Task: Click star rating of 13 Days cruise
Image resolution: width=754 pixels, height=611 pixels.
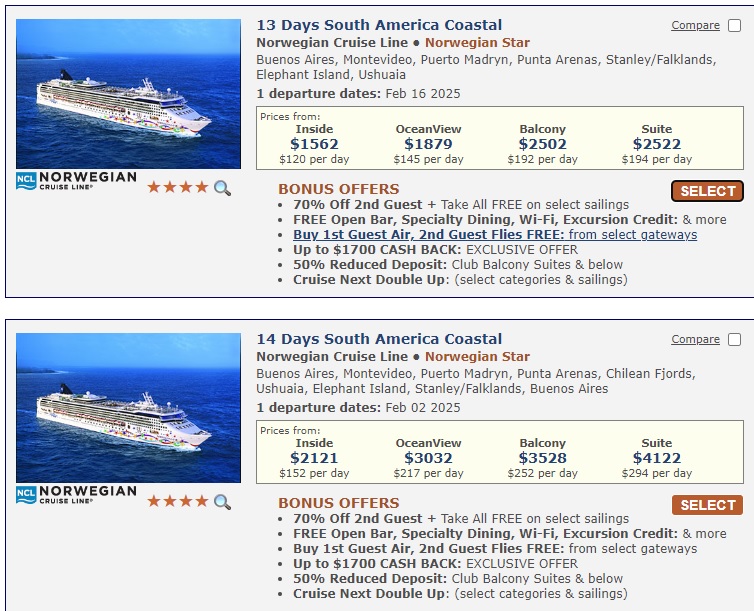Action: click(x=178, y=187)
